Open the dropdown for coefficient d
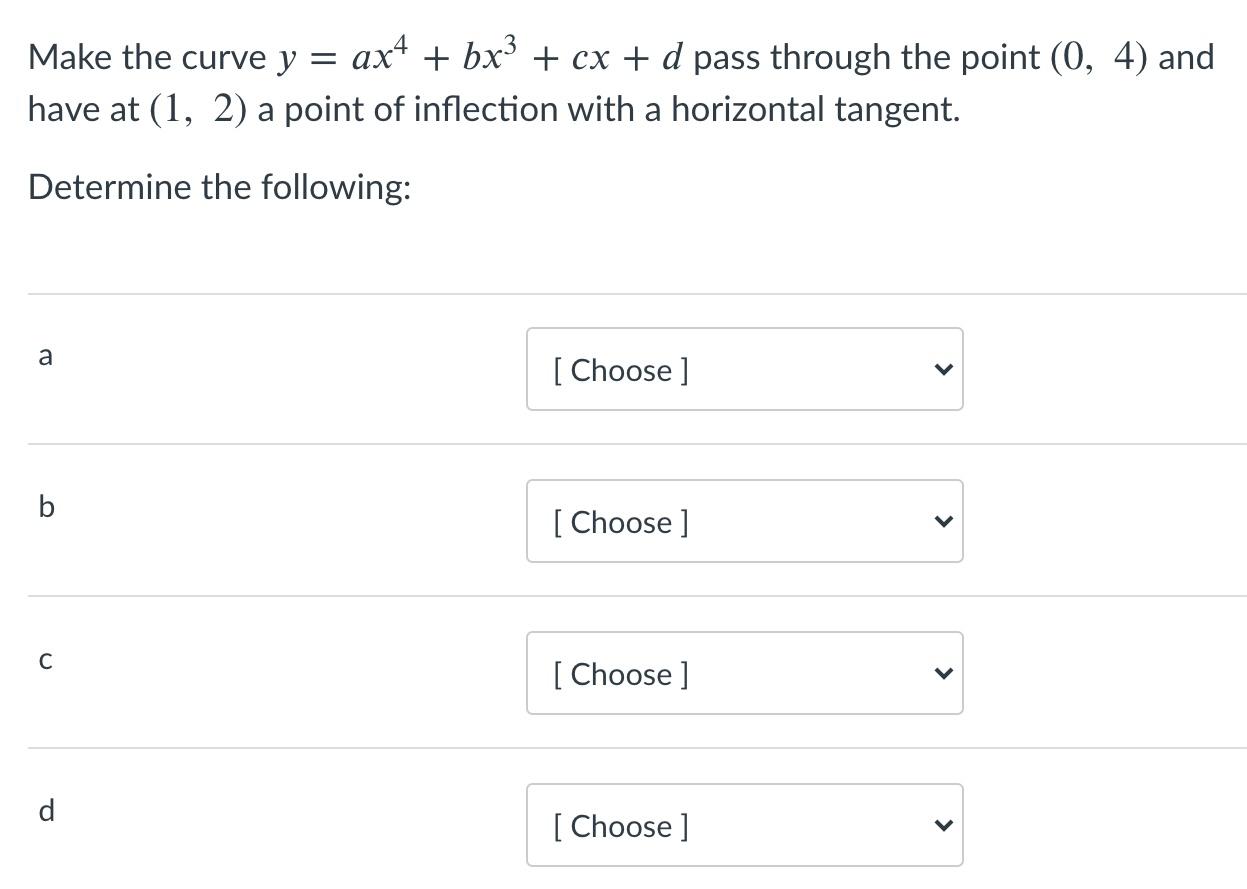 click(744, 825)
